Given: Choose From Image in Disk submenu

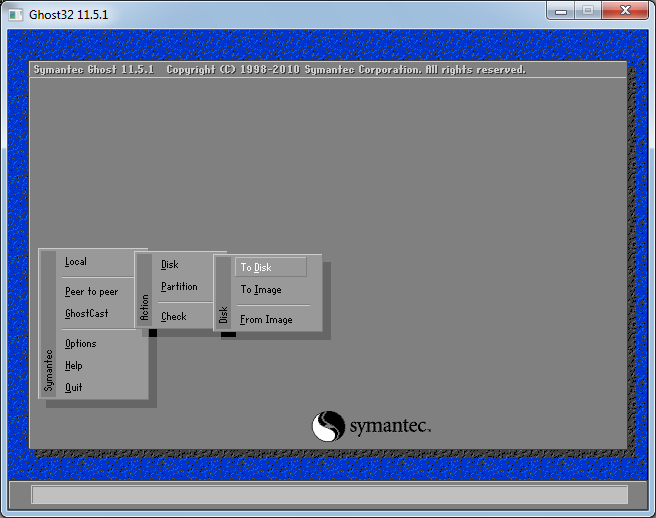Looking at the screenshot, I should point(266,320).
